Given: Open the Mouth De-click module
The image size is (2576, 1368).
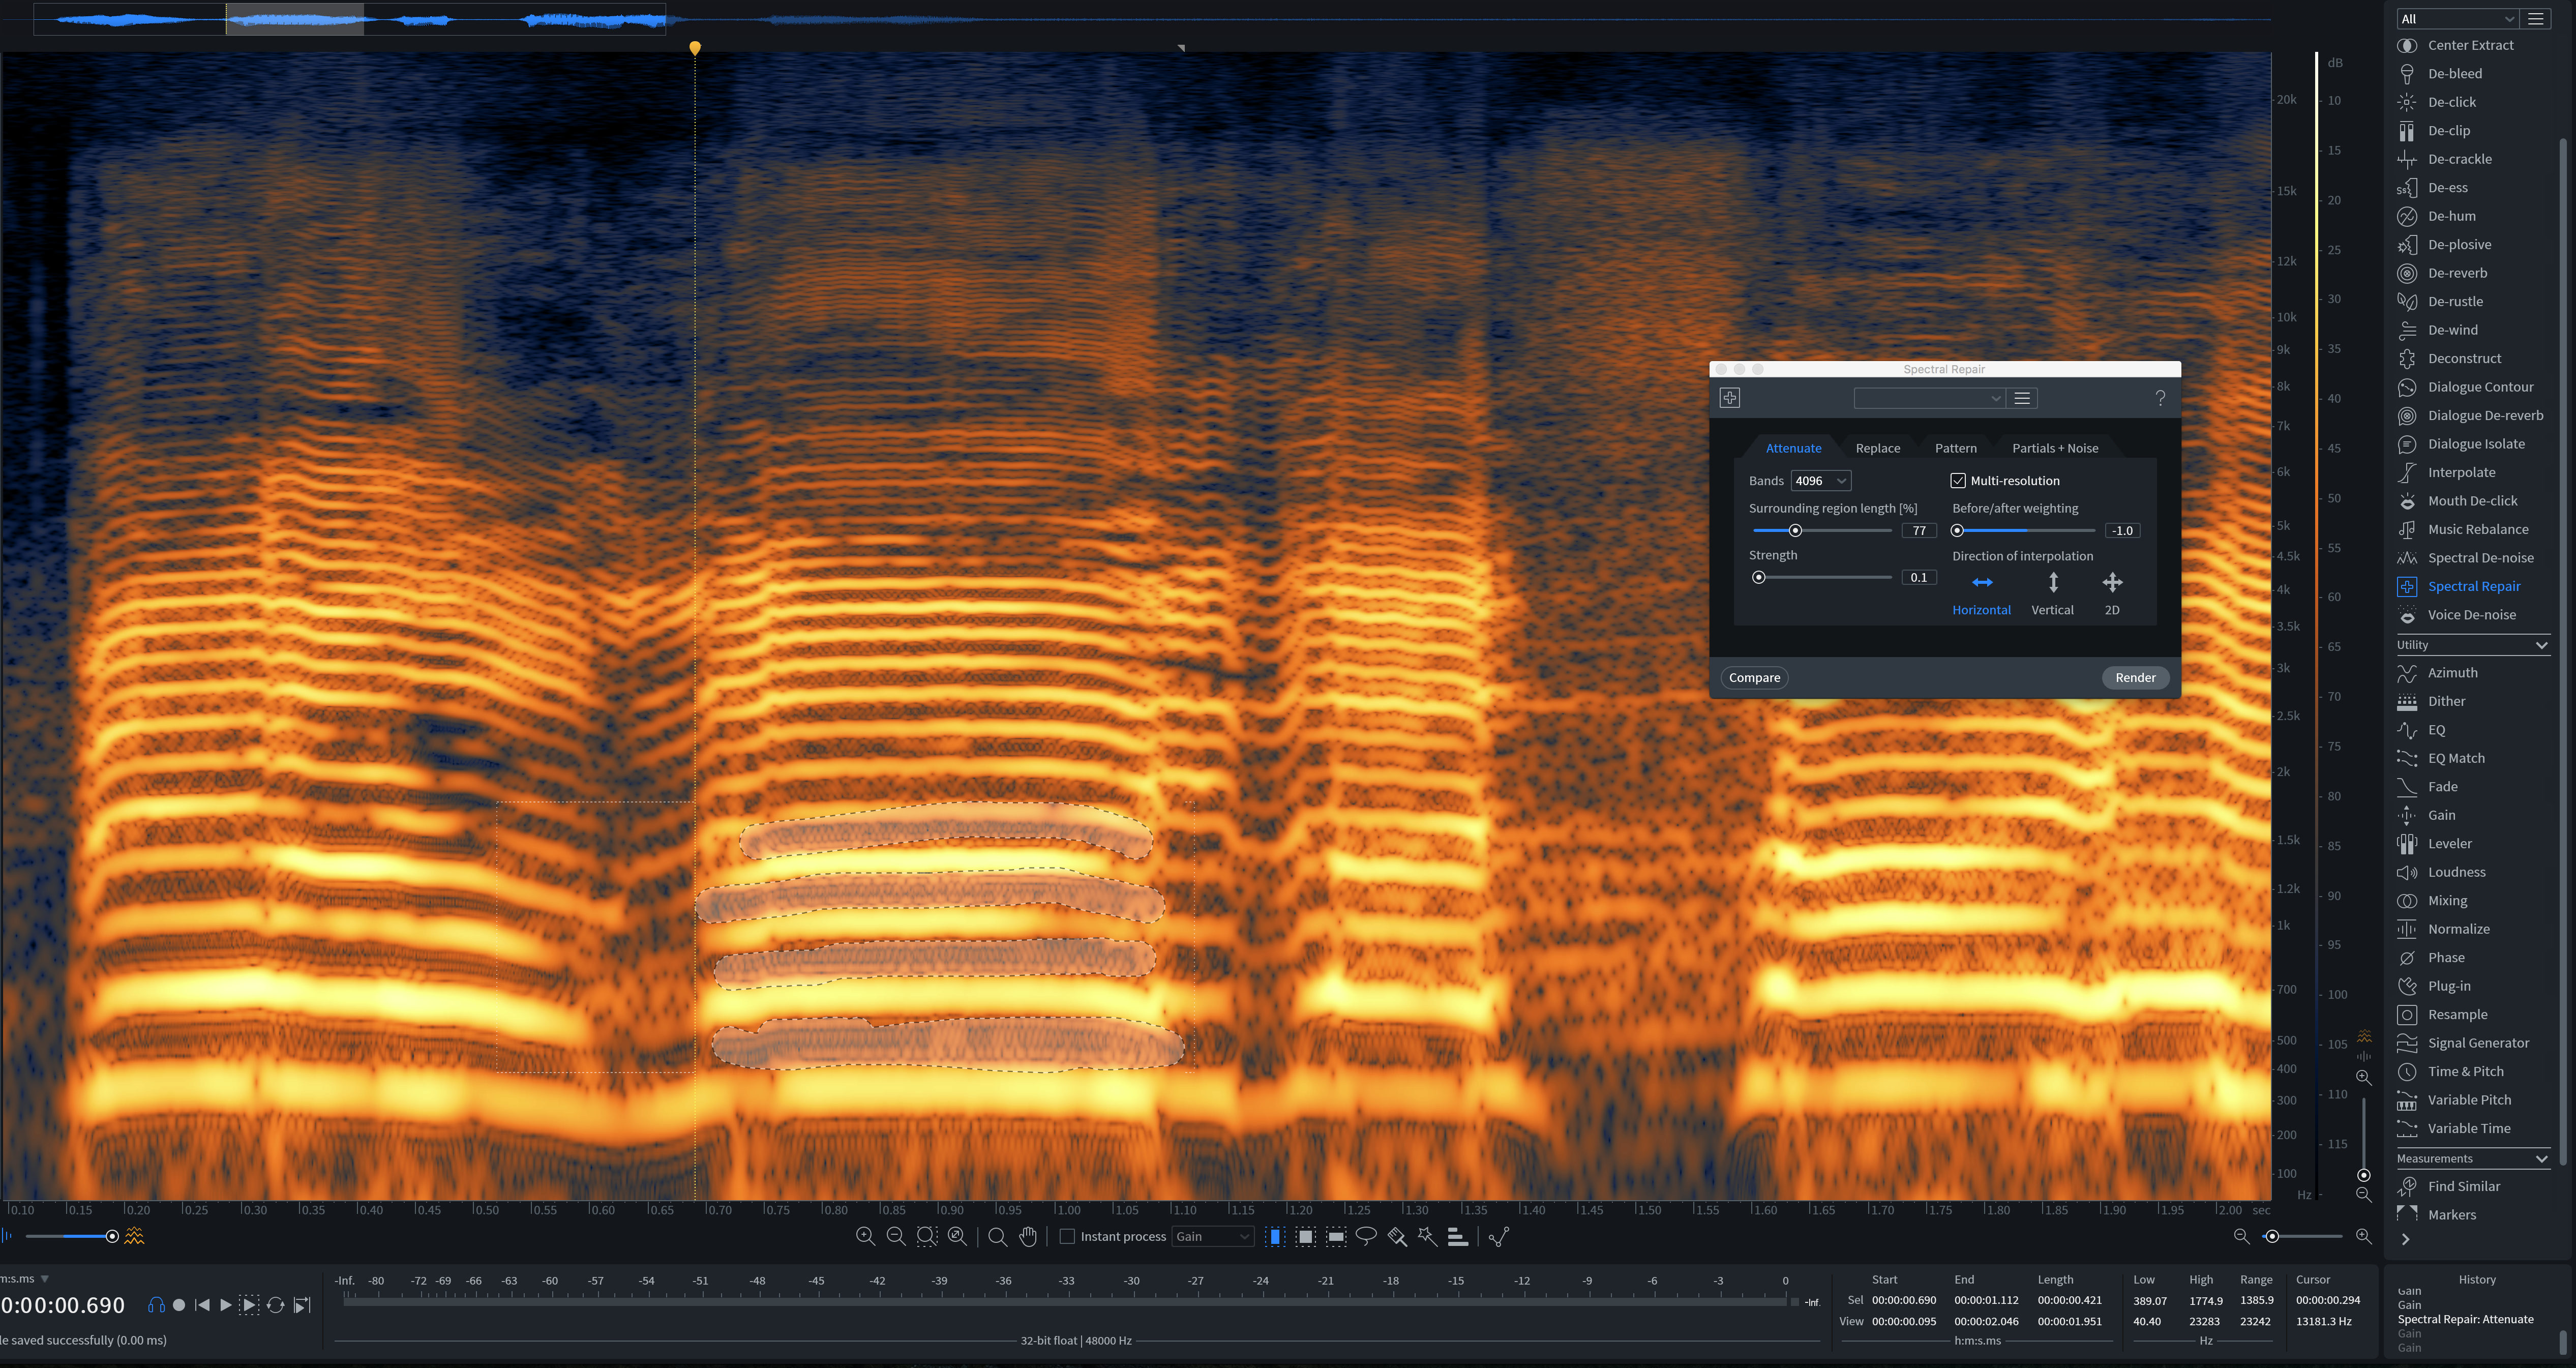Looking at the screenshot, I should 2472,501.
